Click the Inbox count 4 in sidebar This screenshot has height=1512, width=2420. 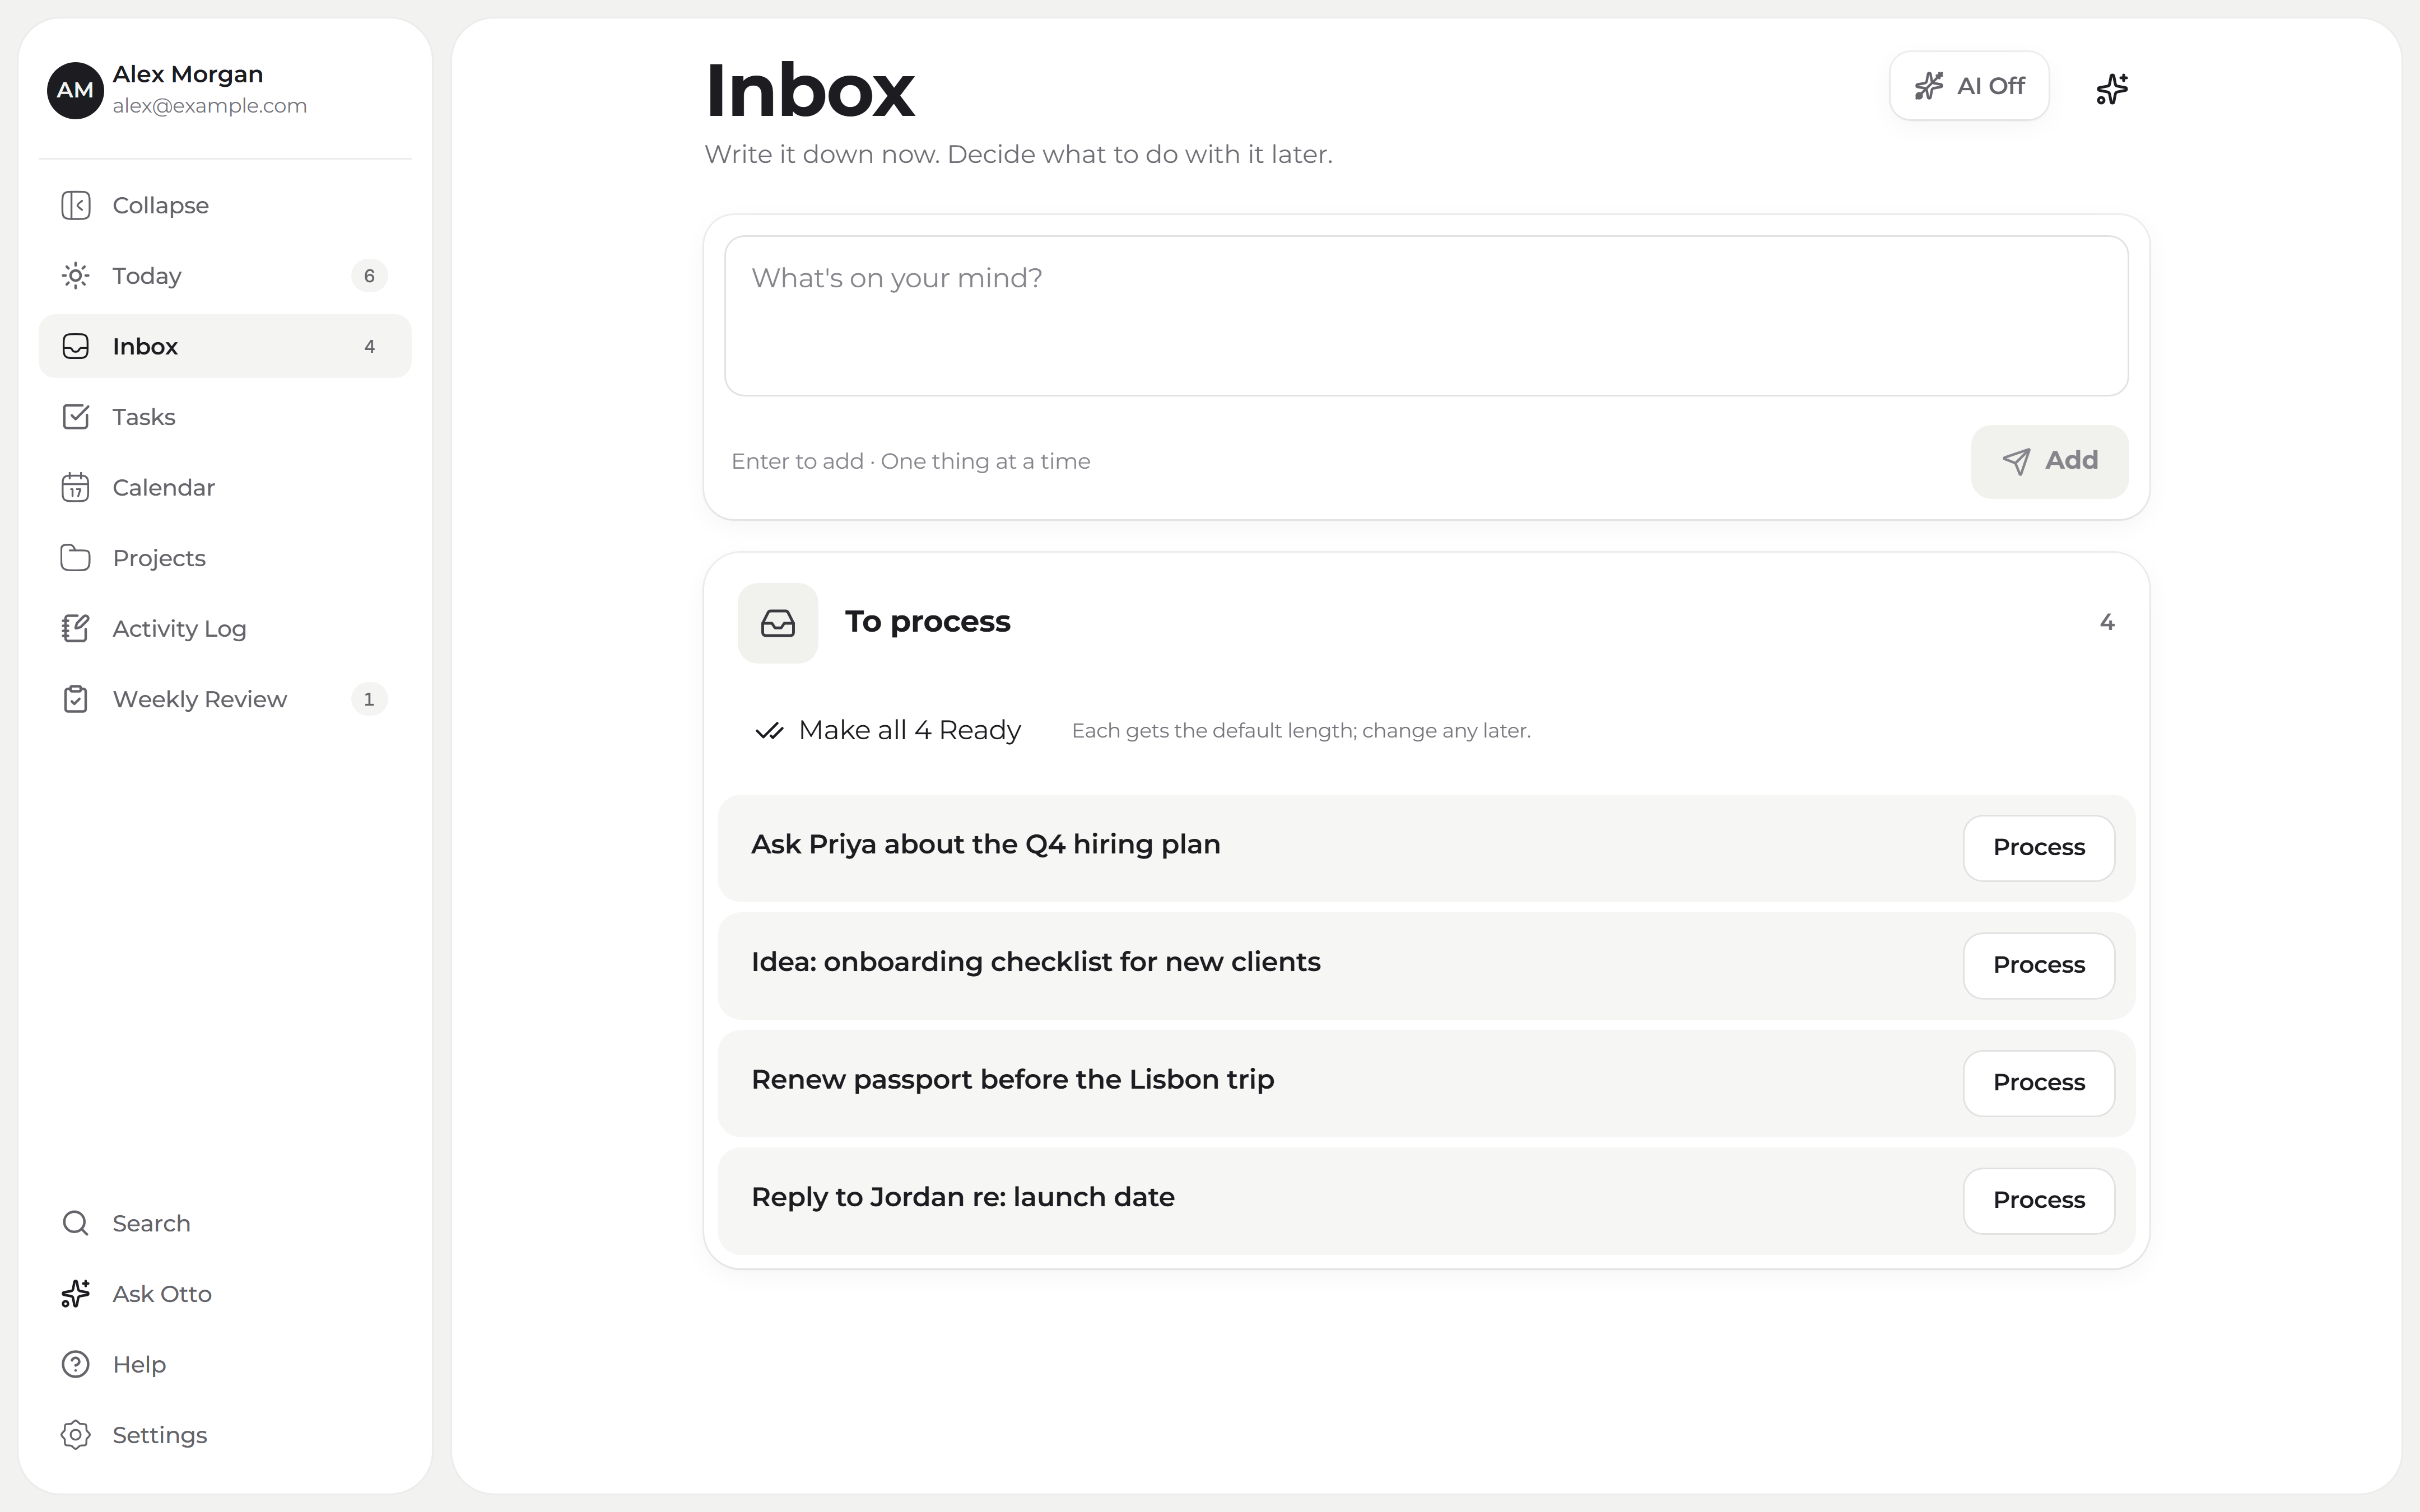click(x=369, y=346)
